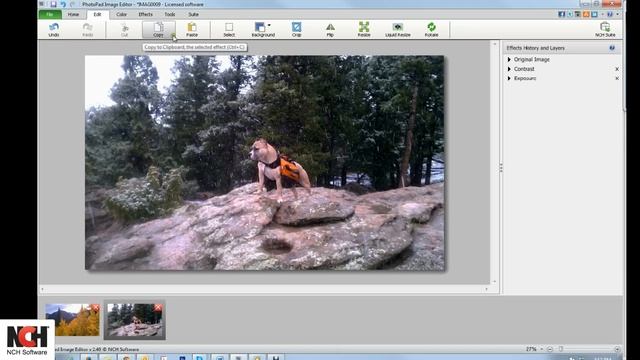Click the horizontal scrollbar left arrow
This screenshot has height=360, width=640.
[42, 289]
